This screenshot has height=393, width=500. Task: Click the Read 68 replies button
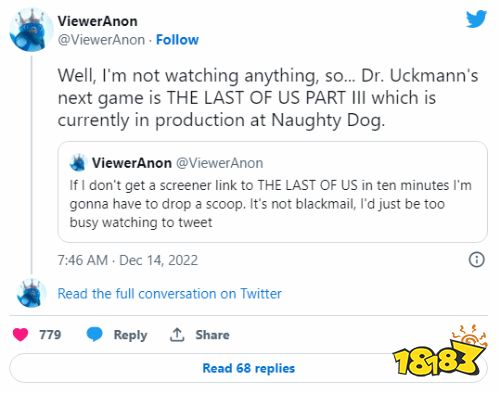248,368
